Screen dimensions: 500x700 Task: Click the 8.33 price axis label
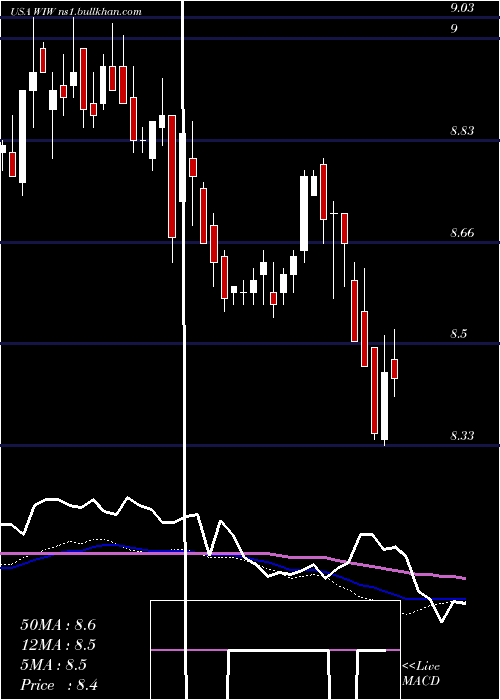click(x=462, y=436)
